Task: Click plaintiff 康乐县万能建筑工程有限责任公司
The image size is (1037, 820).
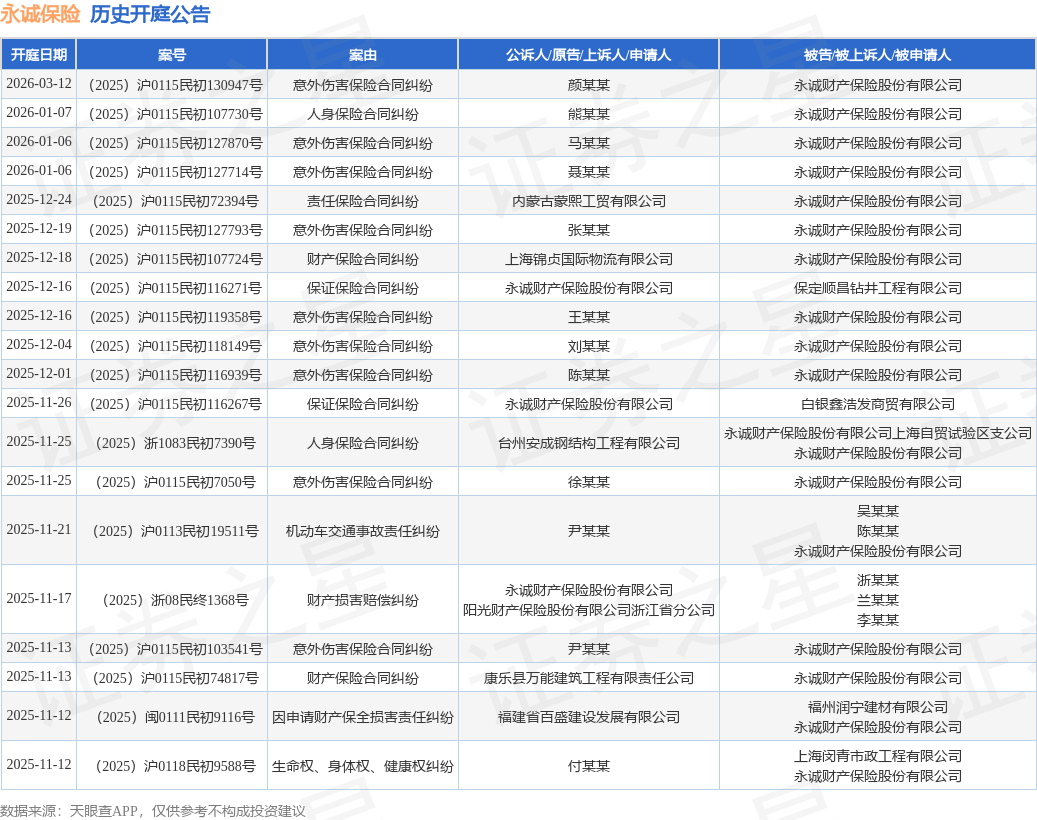Action: 589,679
